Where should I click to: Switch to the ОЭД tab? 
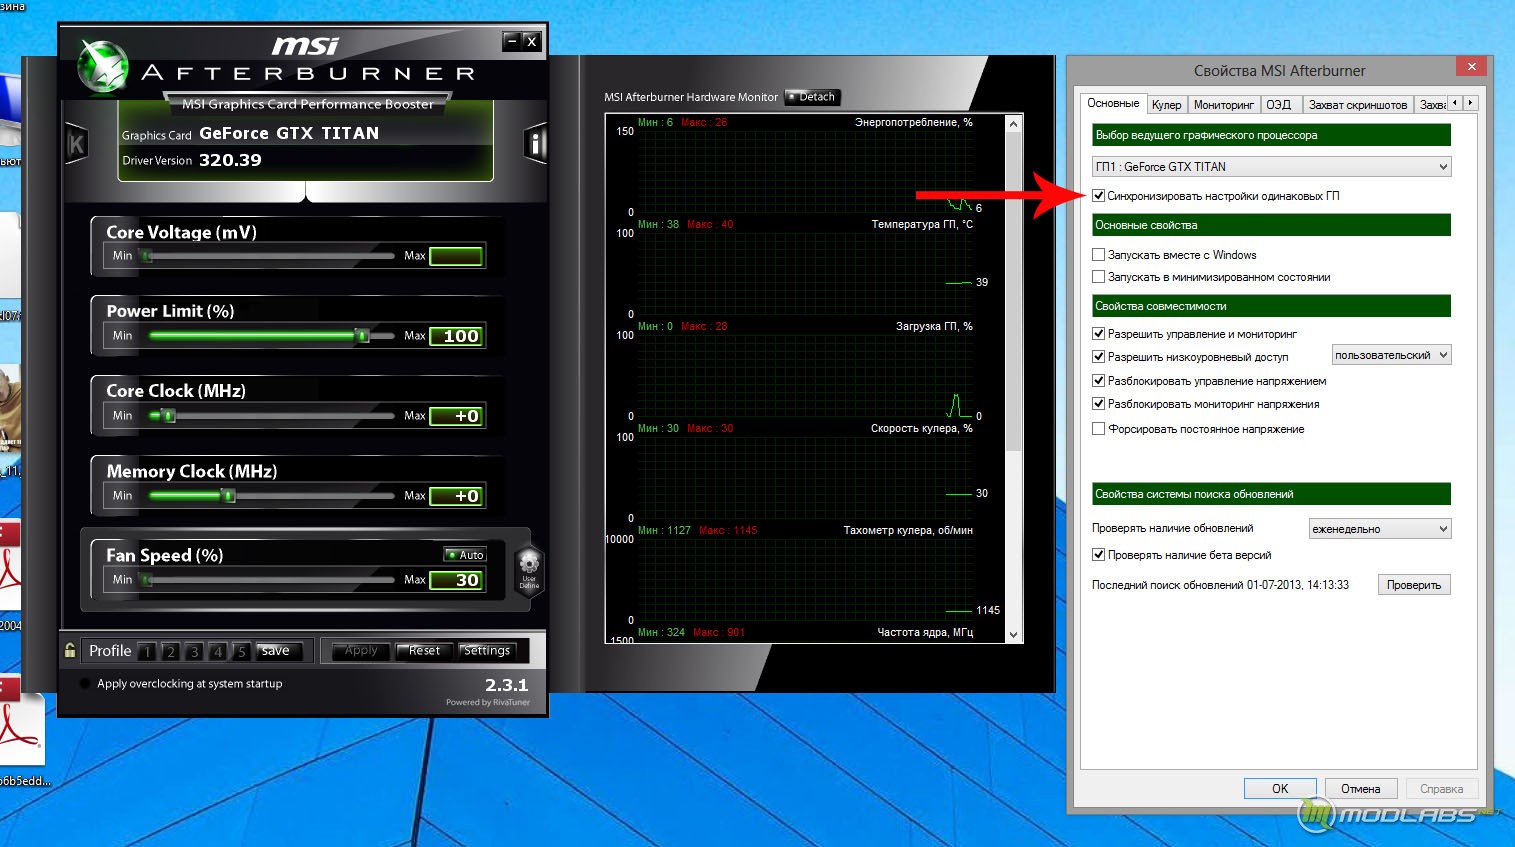click(x=1279, y=105)
